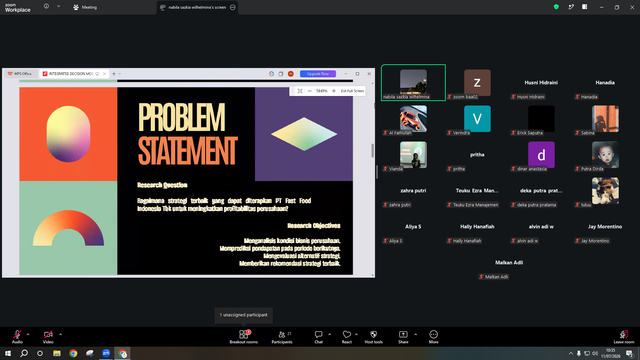This screenshot has height=360, width=640.
Task: Toggle the view layout icon in the title bar
Action: (x=585, y=7)
